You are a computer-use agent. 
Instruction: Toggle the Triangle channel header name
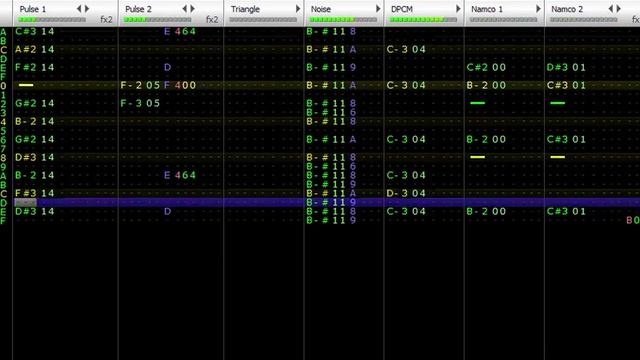[245, 9]
